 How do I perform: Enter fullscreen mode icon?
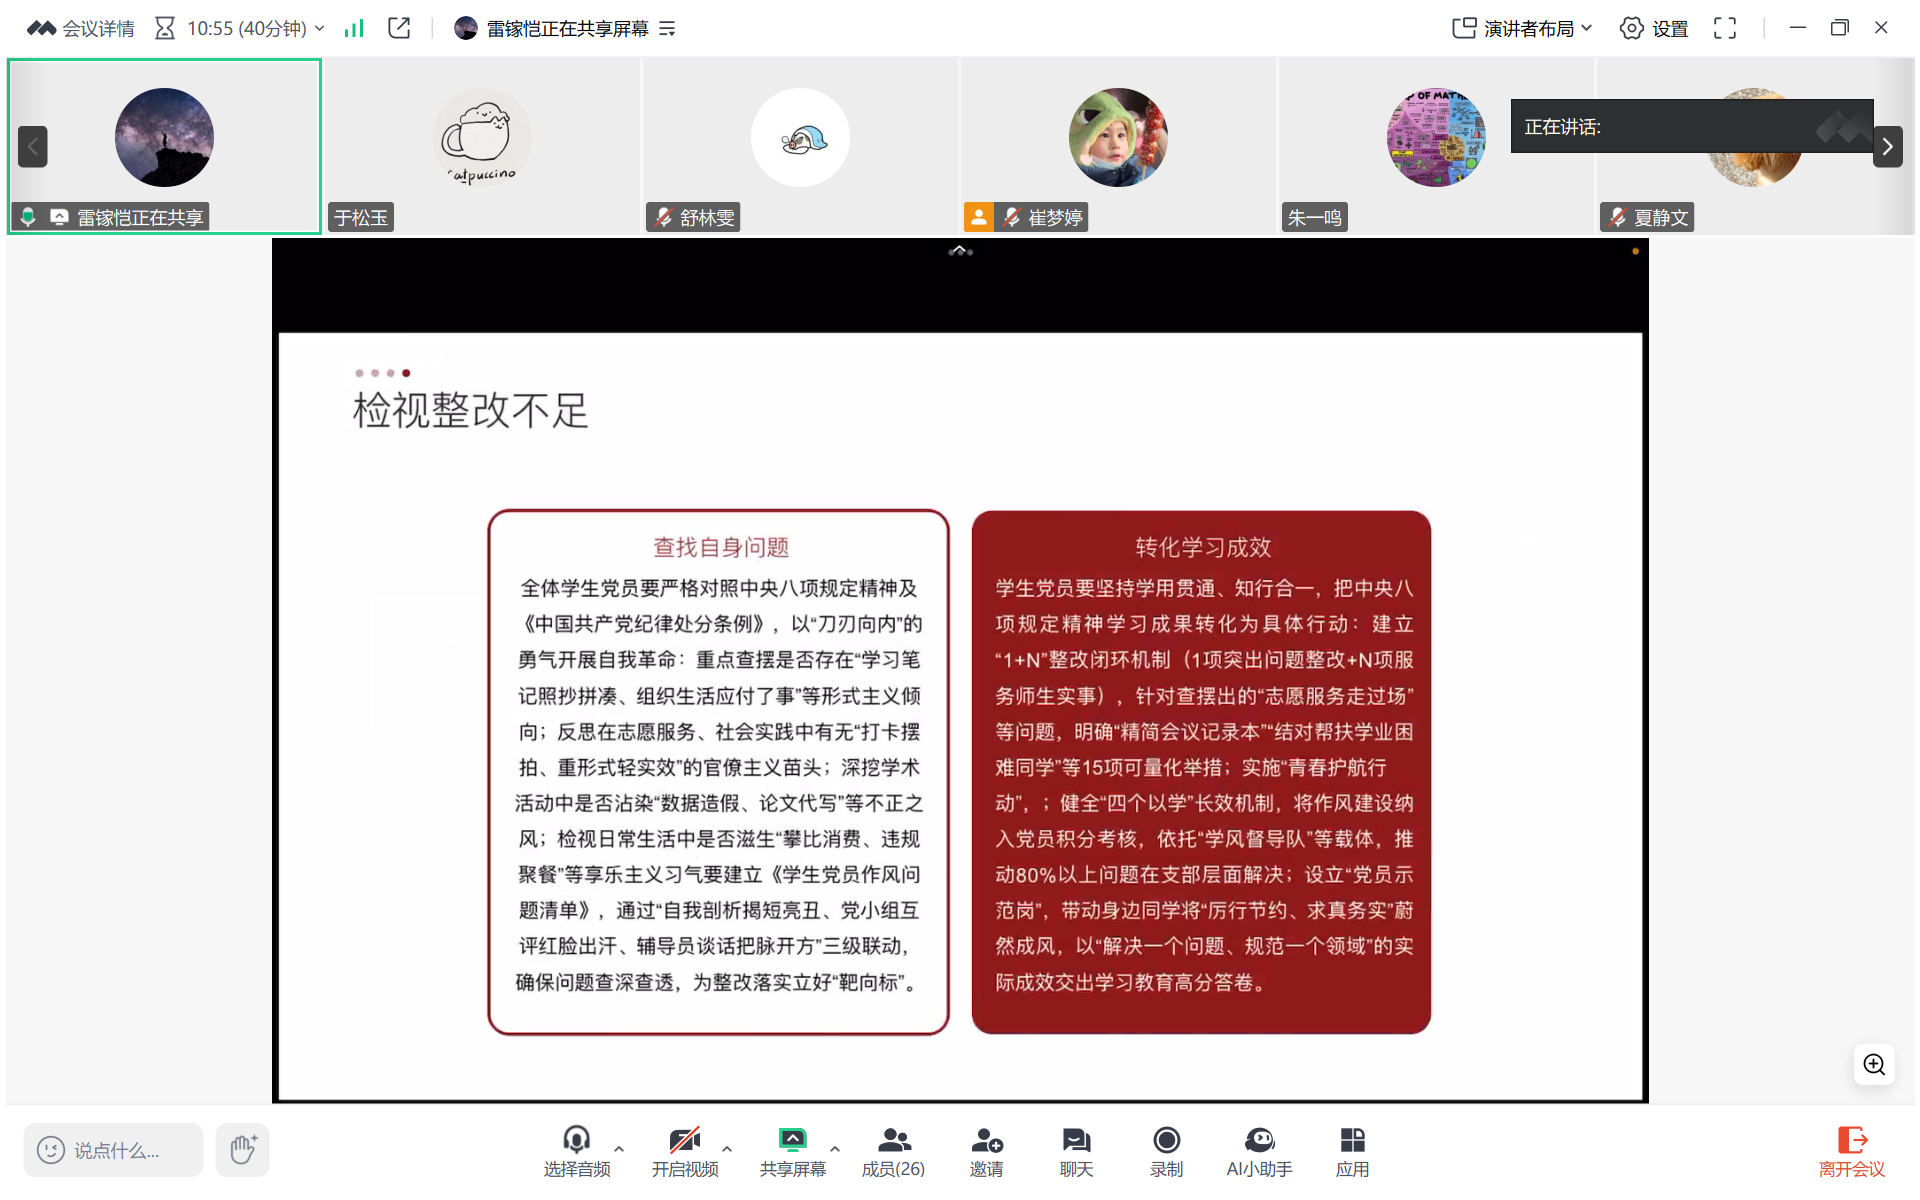(x=1724, y=28)
